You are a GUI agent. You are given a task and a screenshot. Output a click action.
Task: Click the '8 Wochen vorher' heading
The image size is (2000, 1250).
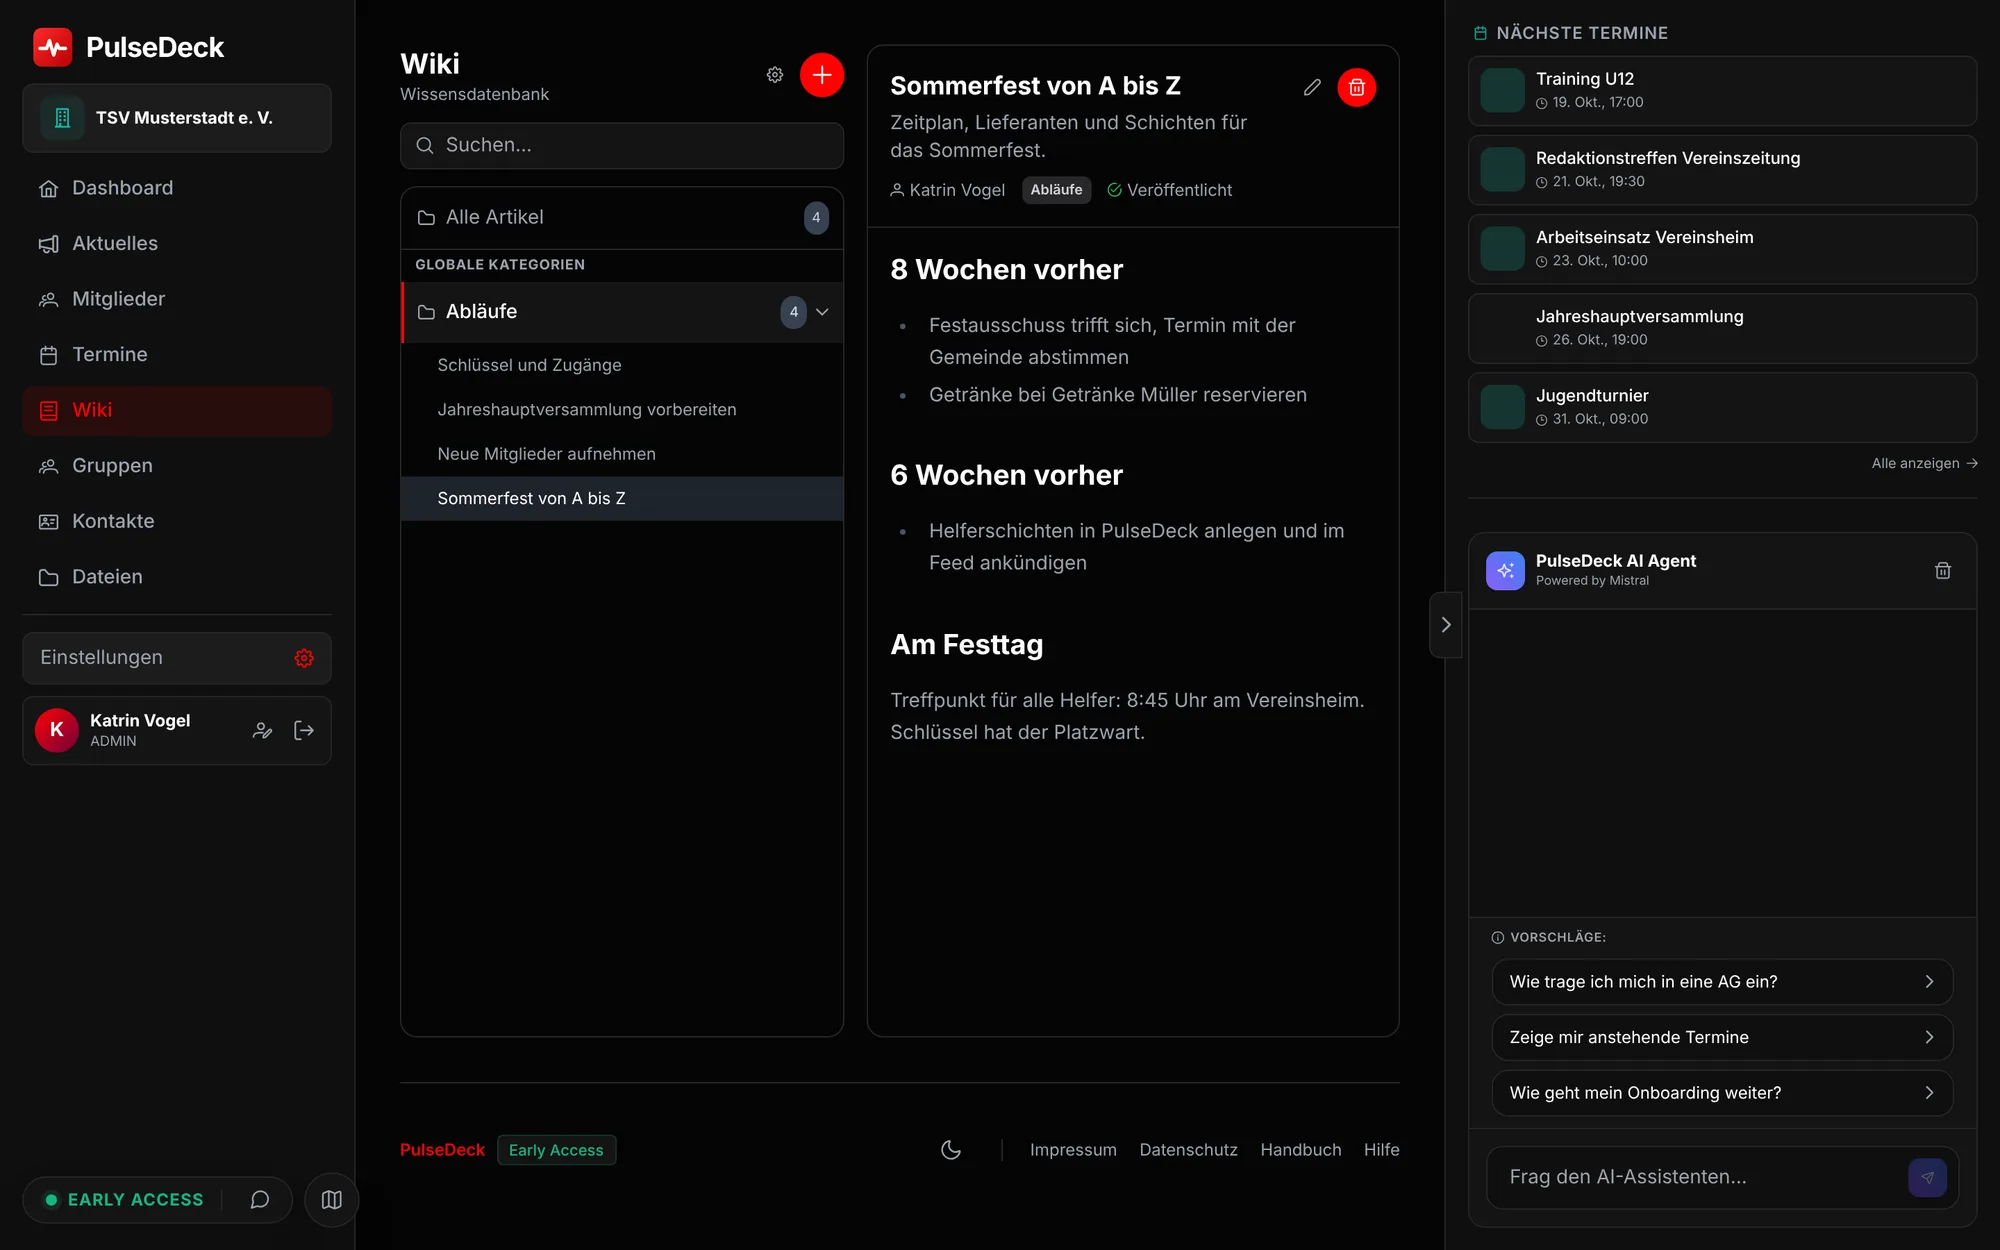coord(1006,270)
